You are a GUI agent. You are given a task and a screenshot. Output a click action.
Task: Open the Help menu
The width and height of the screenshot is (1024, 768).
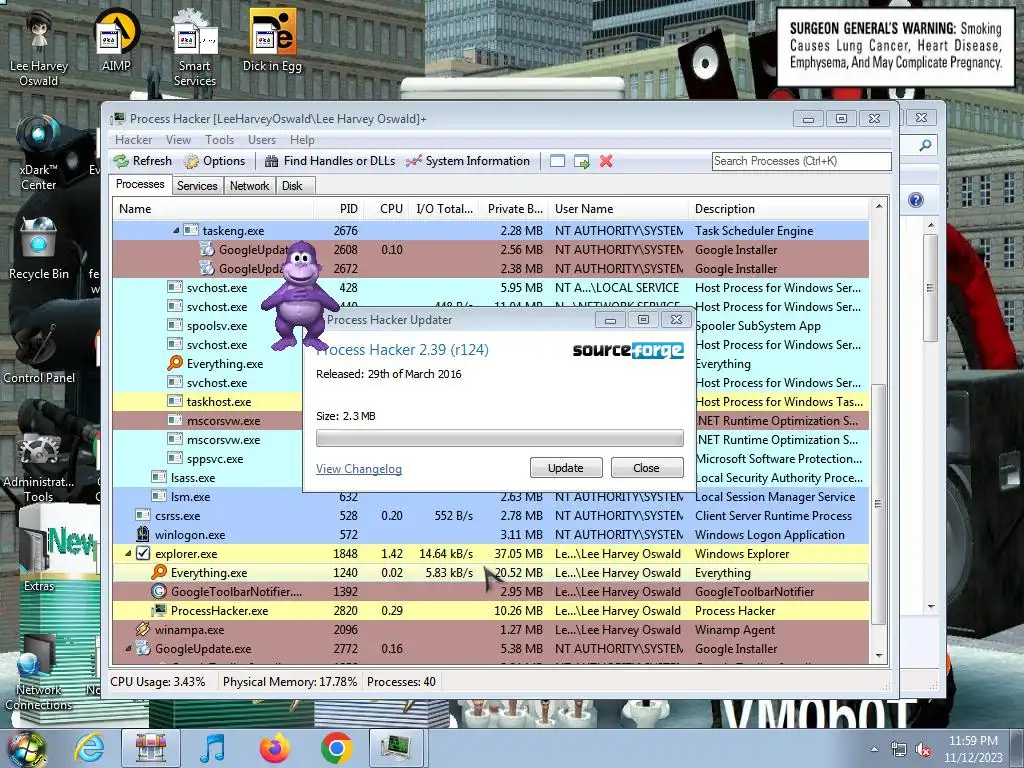(302, 140)
